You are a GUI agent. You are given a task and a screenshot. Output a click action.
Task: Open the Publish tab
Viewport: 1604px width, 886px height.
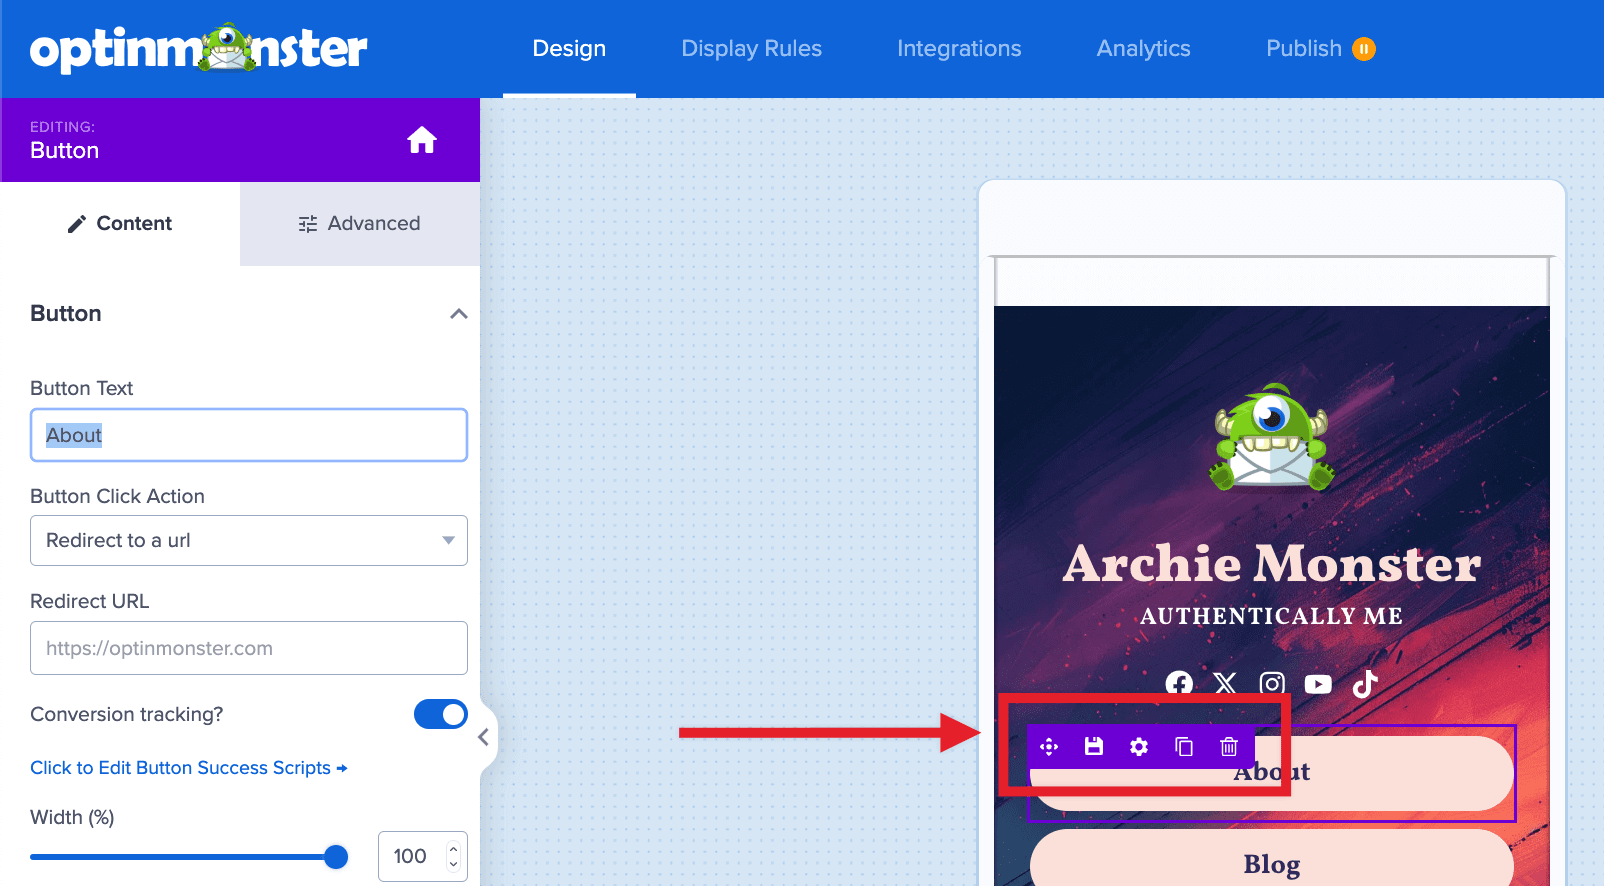pyautogui.click(x=1304, y=48)
